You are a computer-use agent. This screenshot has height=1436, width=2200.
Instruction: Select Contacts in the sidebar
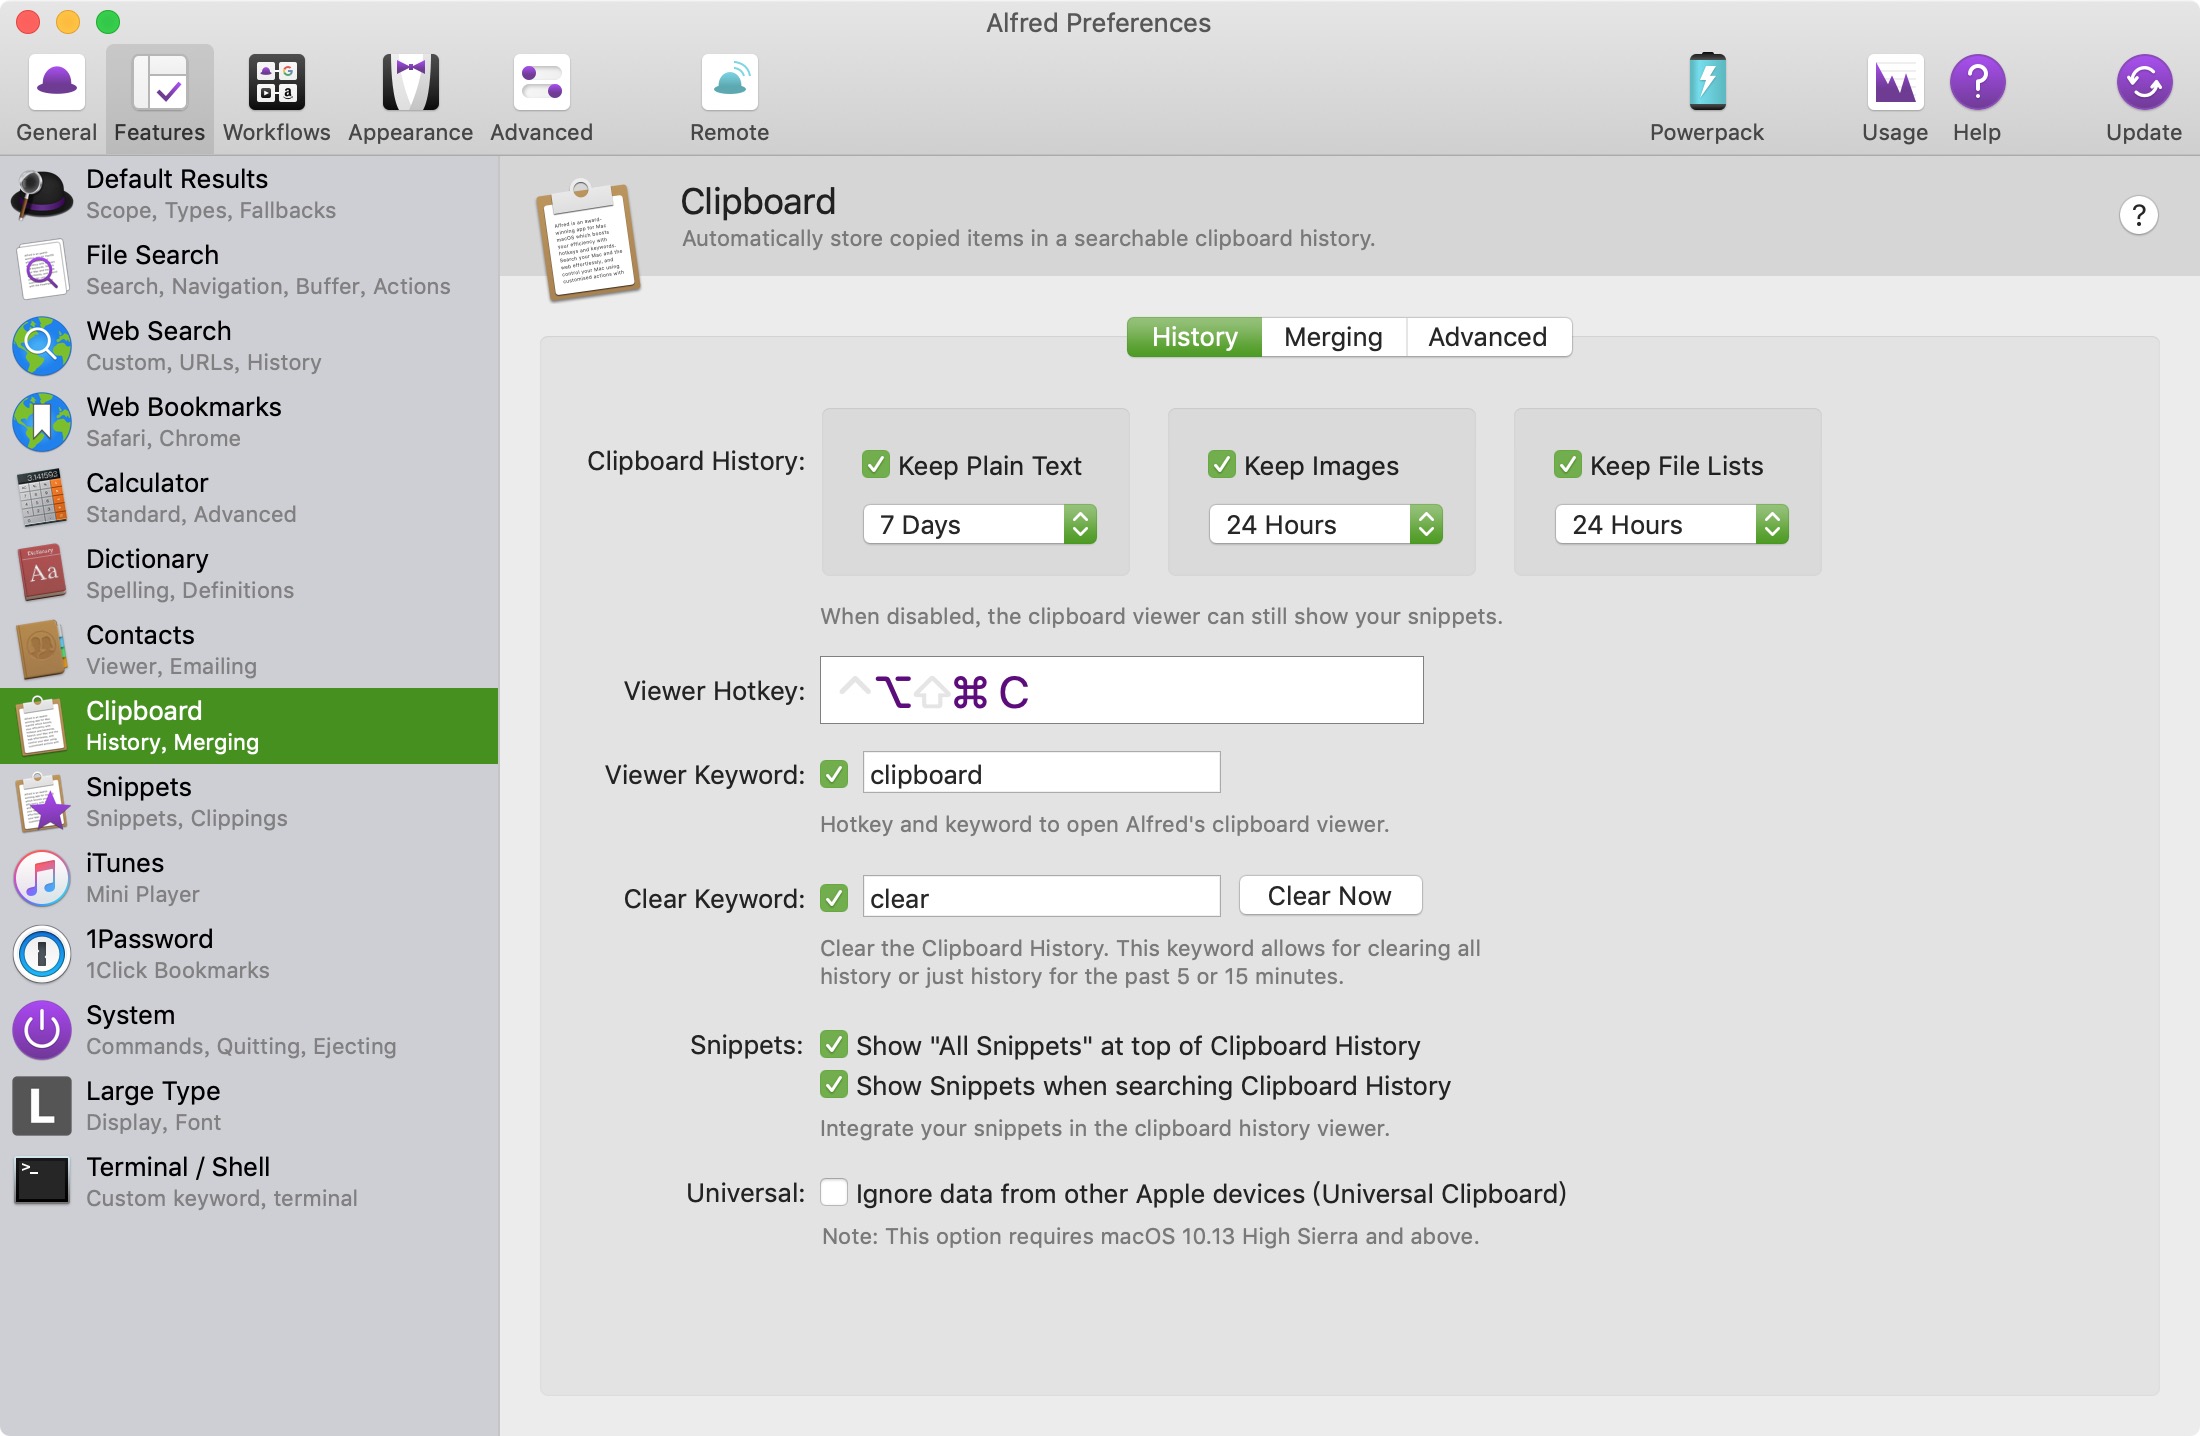click(x=249, y=650)
